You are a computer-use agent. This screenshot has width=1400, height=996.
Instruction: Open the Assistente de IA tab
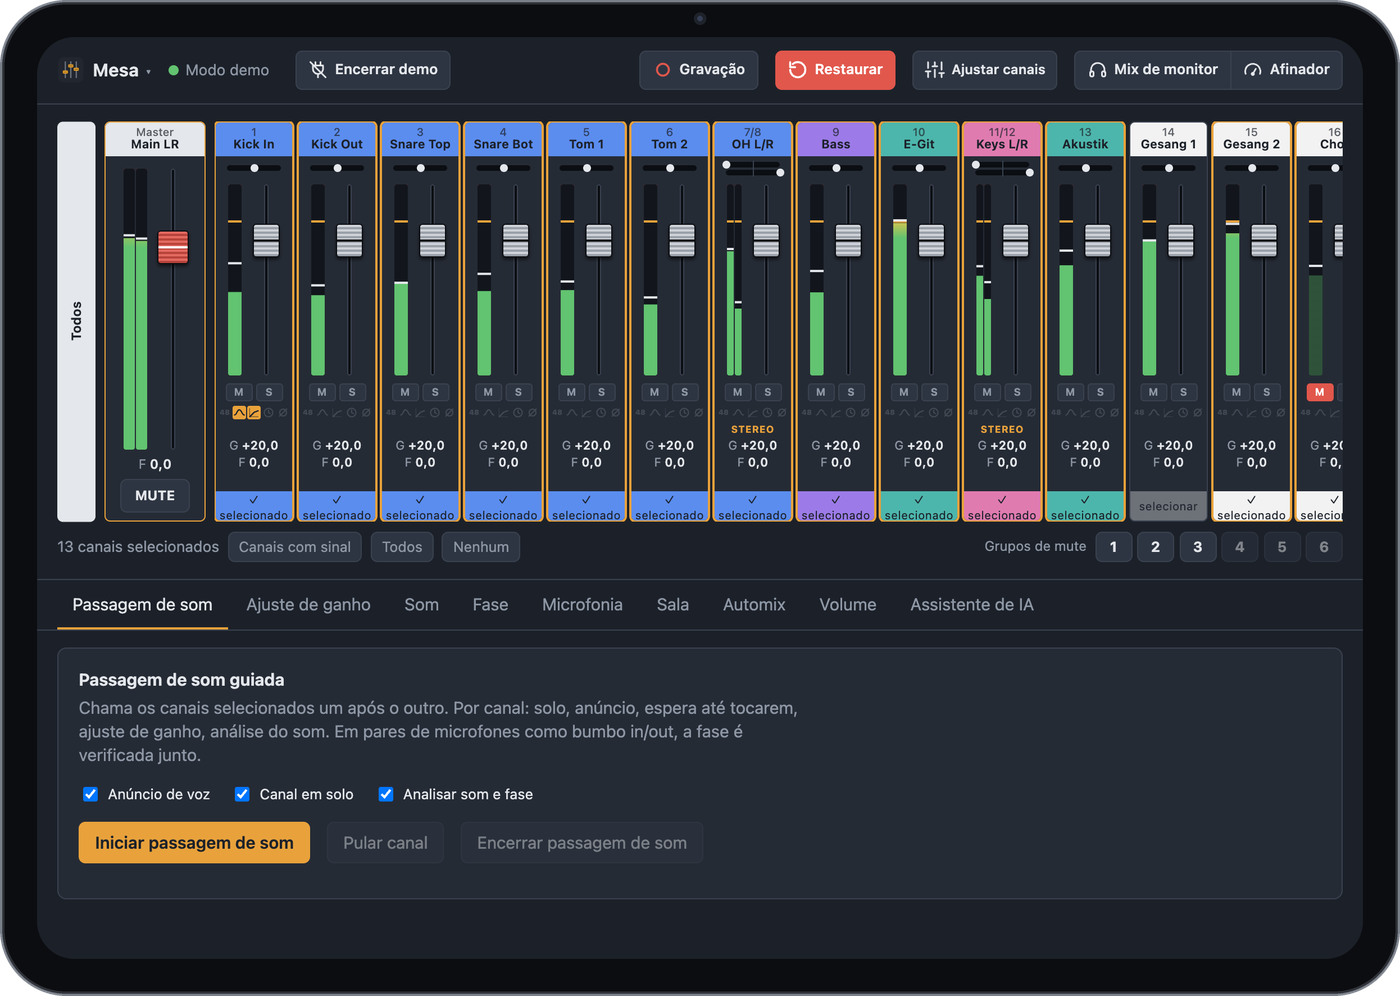(972, 605)
